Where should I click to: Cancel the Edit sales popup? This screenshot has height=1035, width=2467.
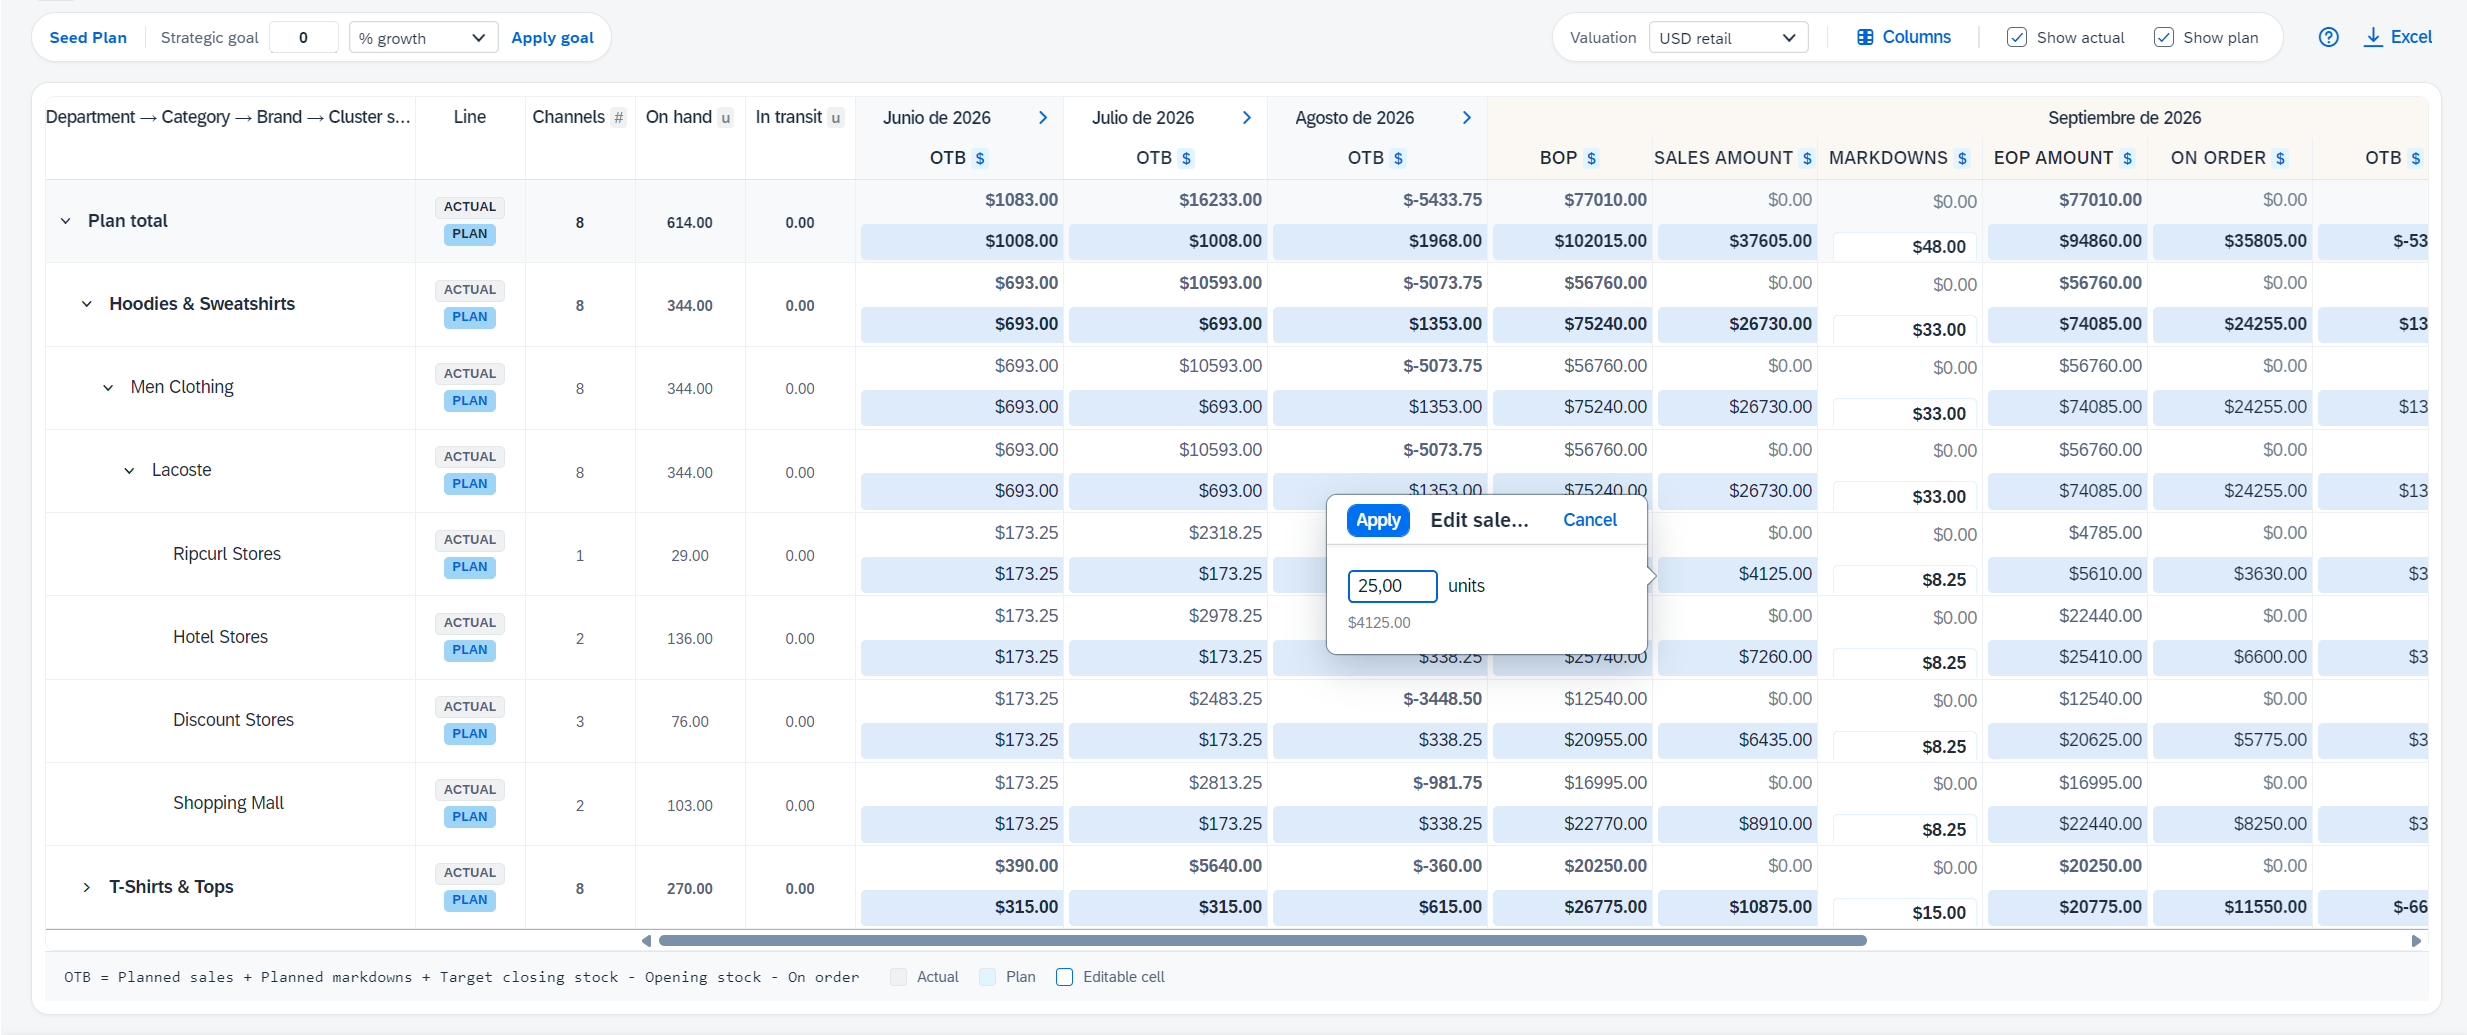point(1590,520)
